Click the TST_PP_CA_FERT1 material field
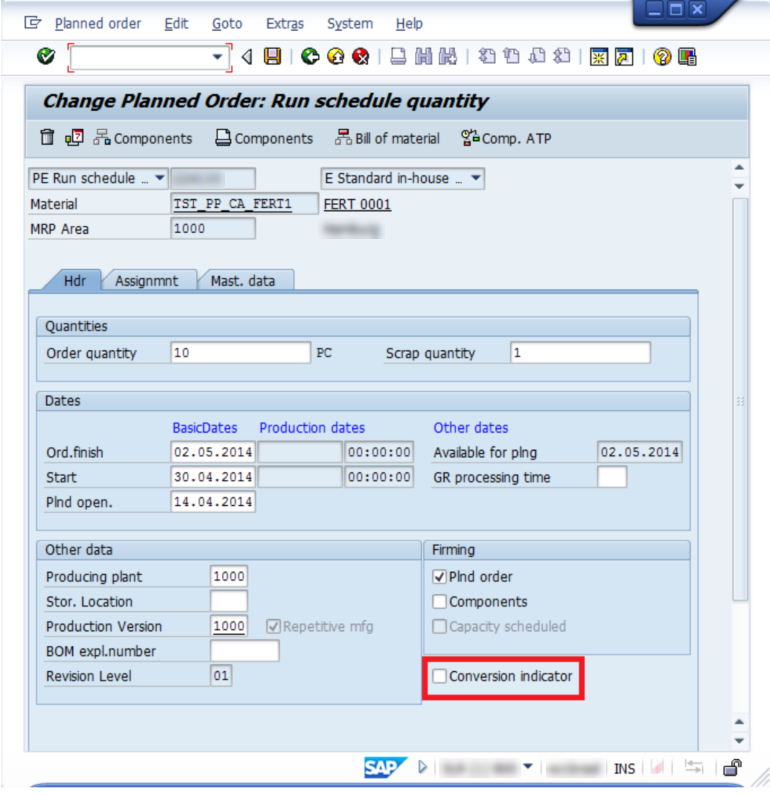This screenshot has height=795, width=770. pos(244,203)
